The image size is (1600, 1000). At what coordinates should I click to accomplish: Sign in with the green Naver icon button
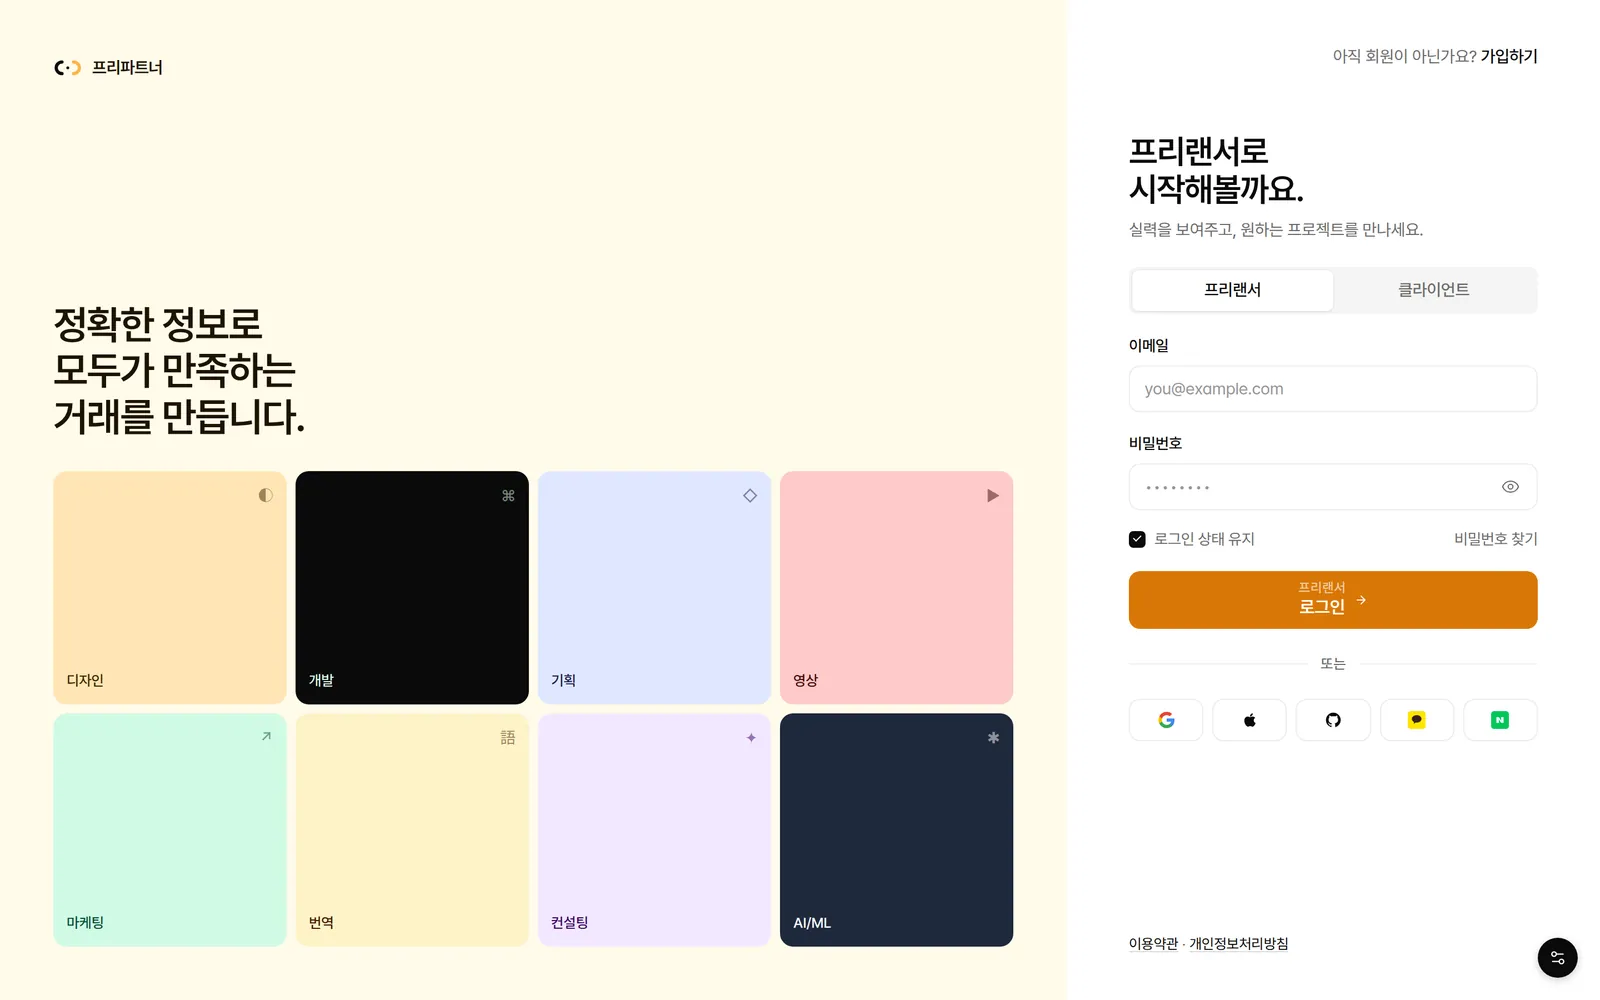[x=1500, y=720]
